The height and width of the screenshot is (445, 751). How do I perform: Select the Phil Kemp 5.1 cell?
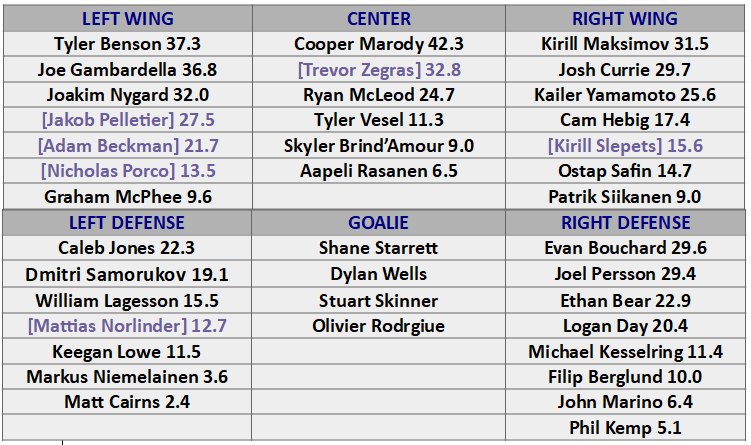coord(625,428)
